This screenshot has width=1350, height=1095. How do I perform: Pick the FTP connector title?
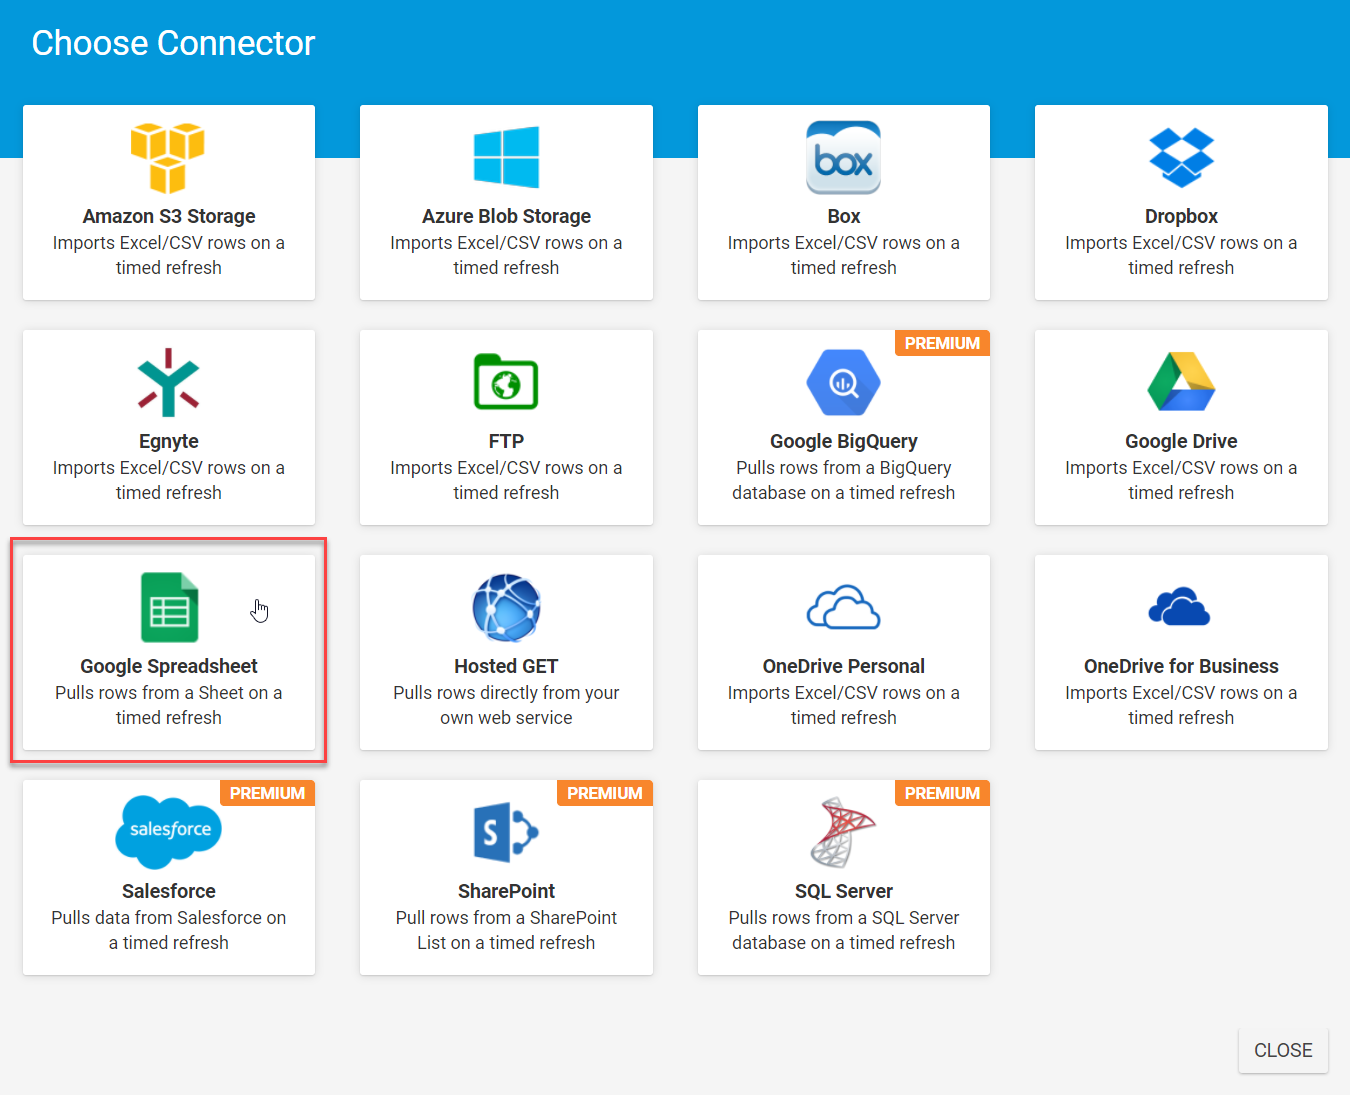[x=506, y=441]
